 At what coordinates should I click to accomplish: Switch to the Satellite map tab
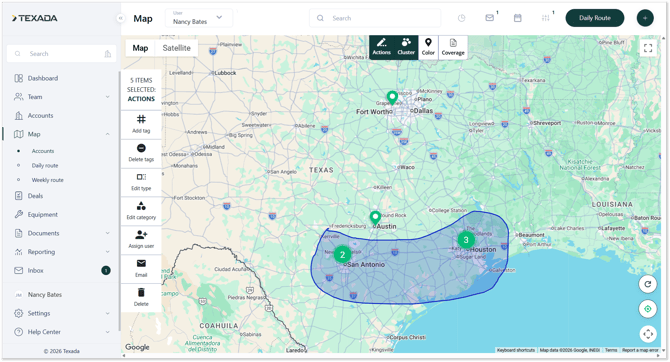coord(176,48)
